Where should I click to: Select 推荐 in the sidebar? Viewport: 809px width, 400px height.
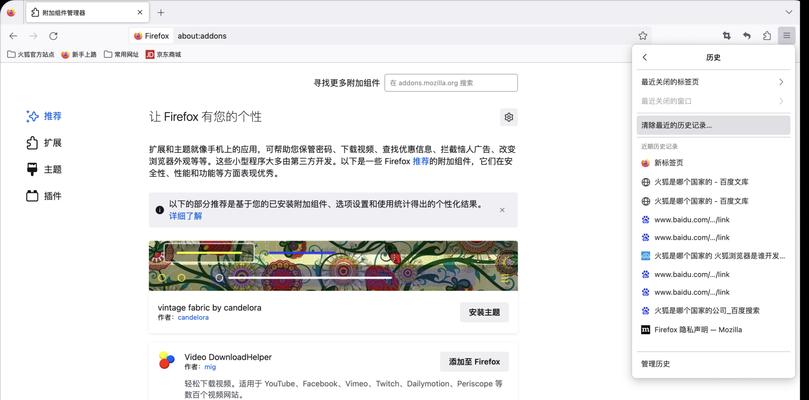point(44,116)
